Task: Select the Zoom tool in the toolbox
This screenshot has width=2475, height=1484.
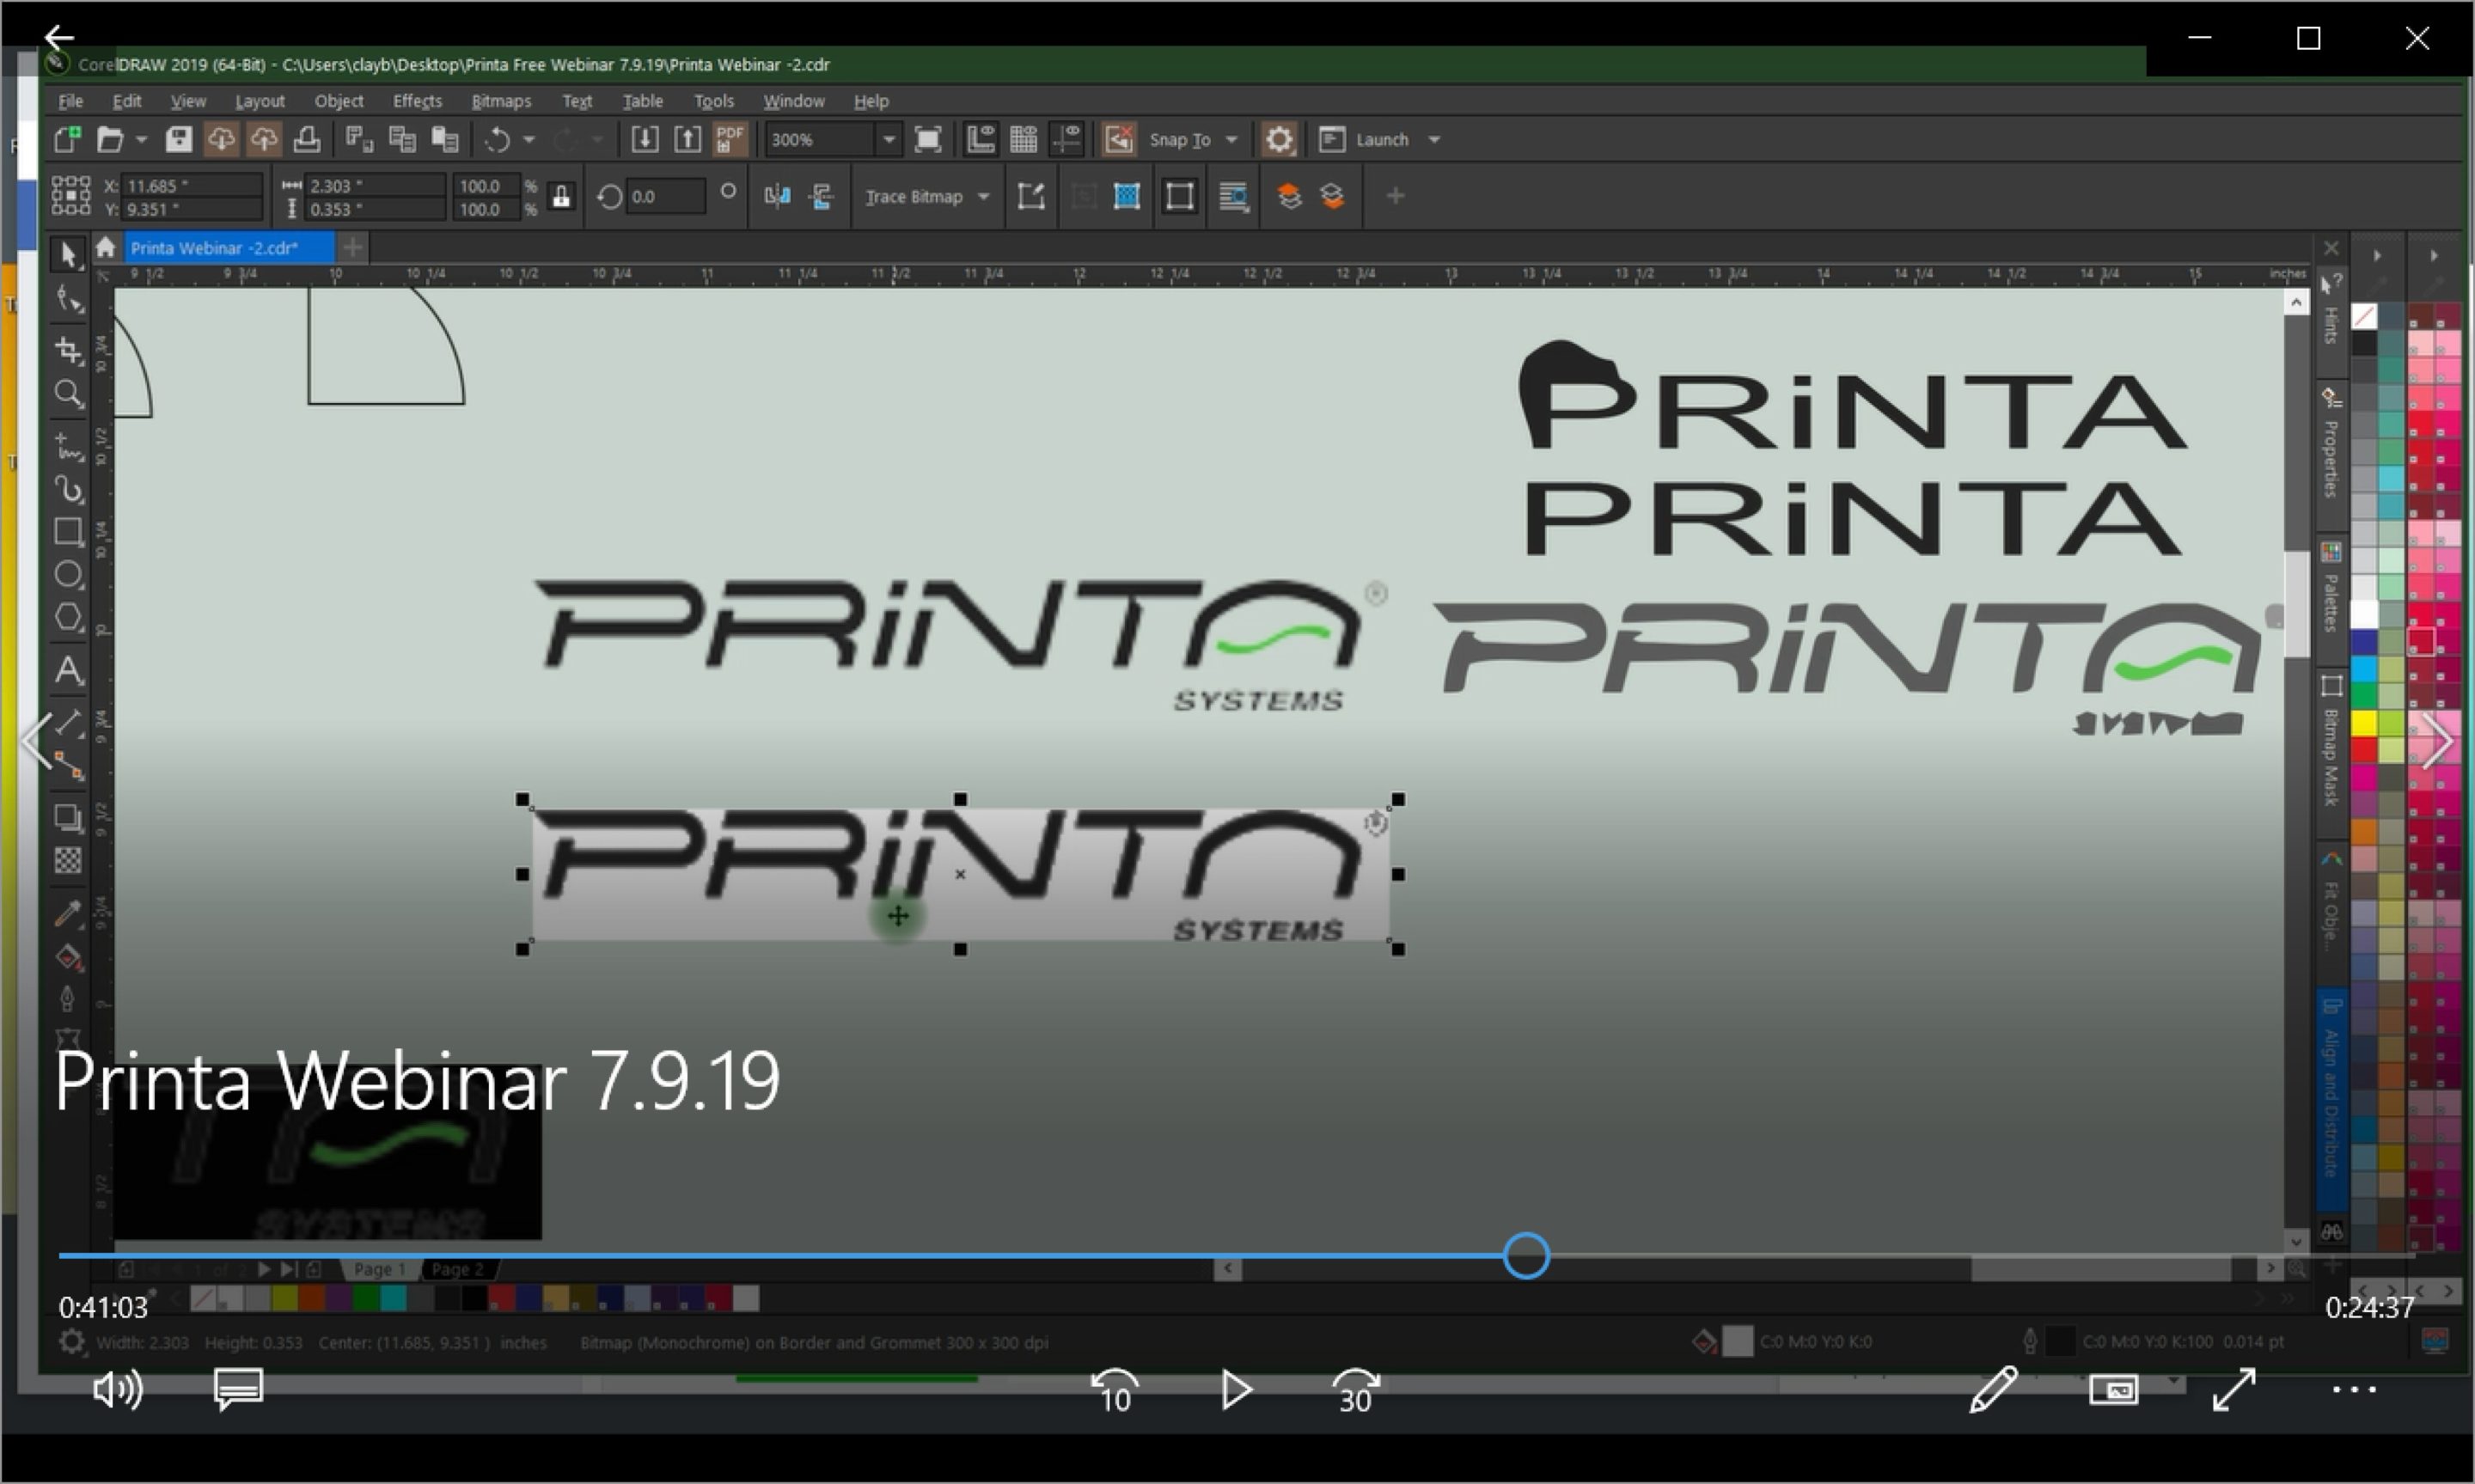Action: 68,394
